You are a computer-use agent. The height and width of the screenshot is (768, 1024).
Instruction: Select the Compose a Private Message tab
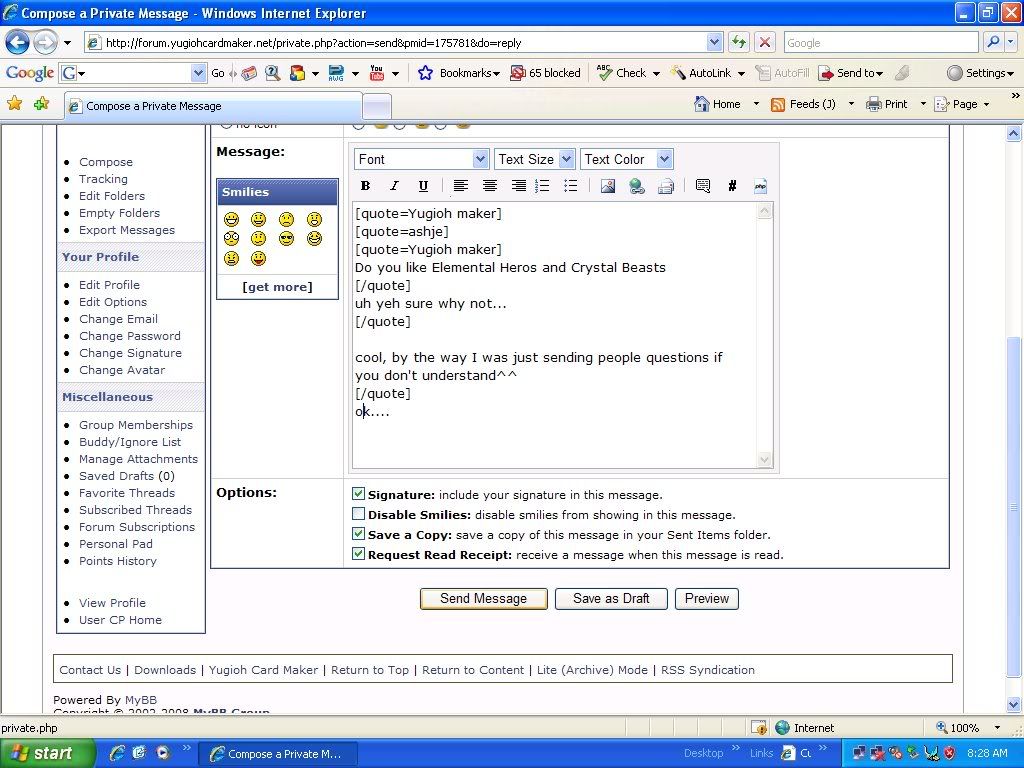tap(212, 106)
